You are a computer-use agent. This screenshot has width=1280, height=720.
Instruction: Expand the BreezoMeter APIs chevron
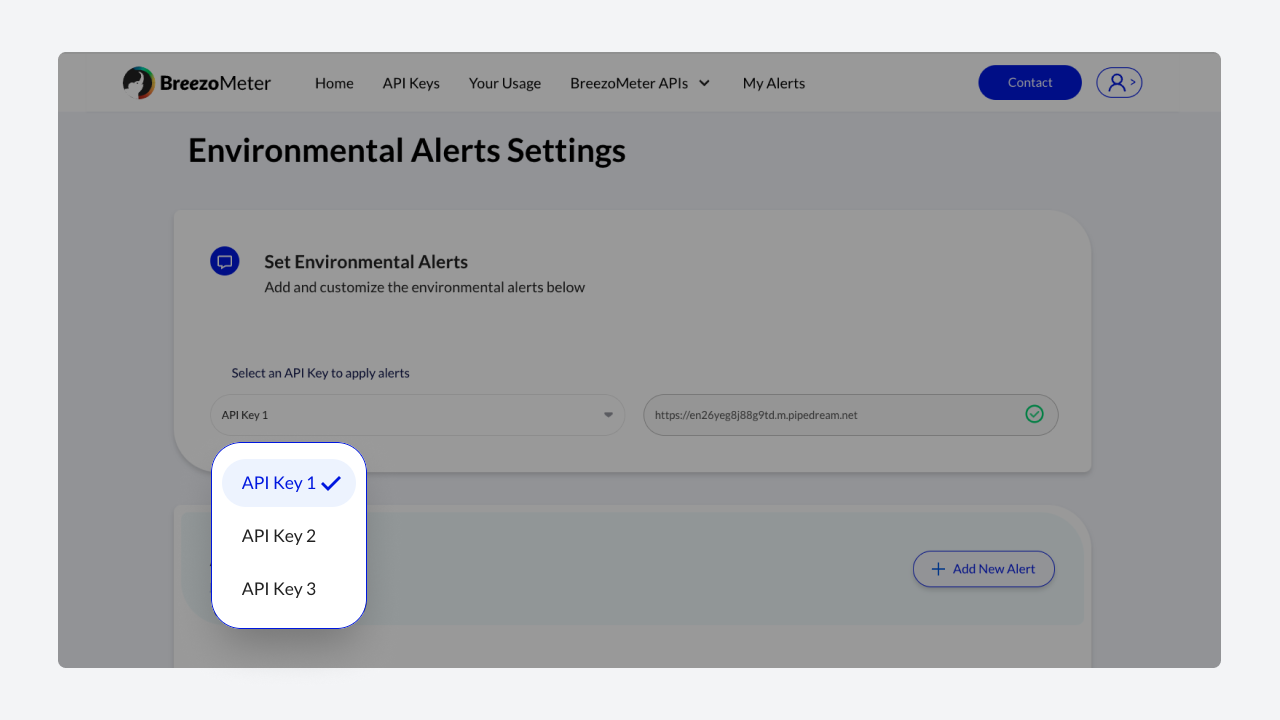click(x=704, y=83)
